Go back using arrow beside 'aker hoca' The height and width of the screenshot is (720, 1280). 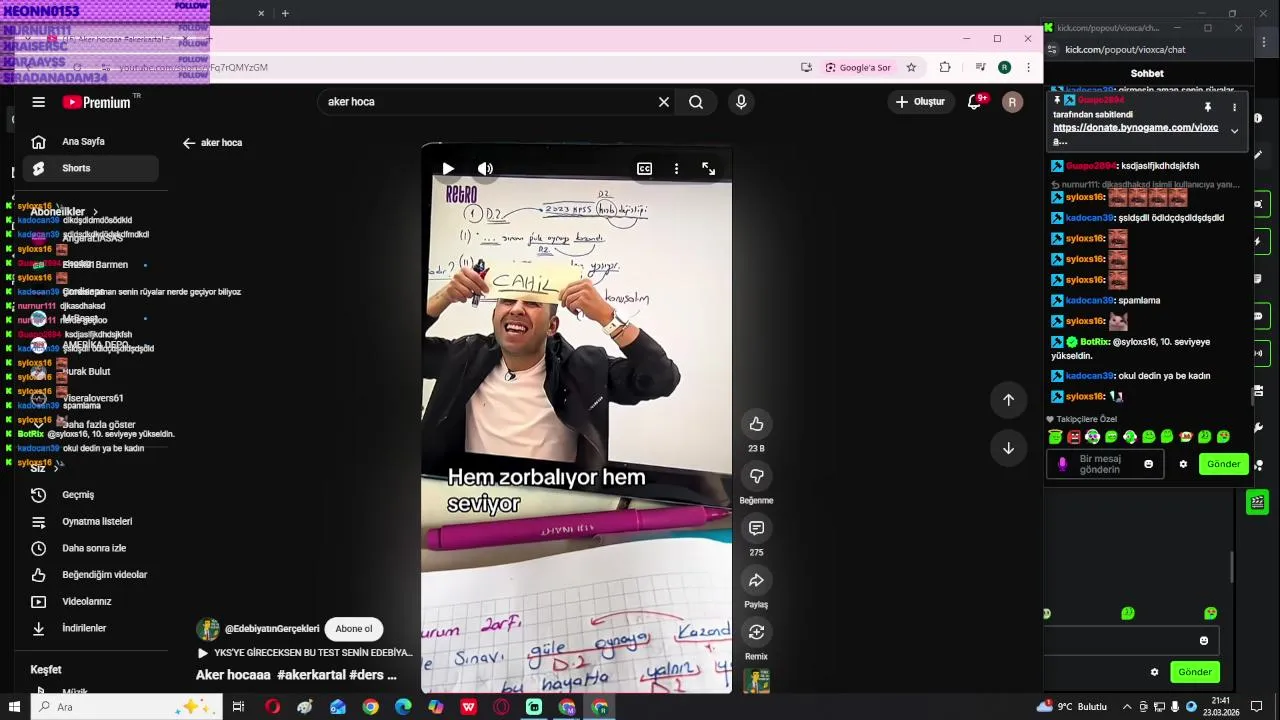click(x=189, y=143)
